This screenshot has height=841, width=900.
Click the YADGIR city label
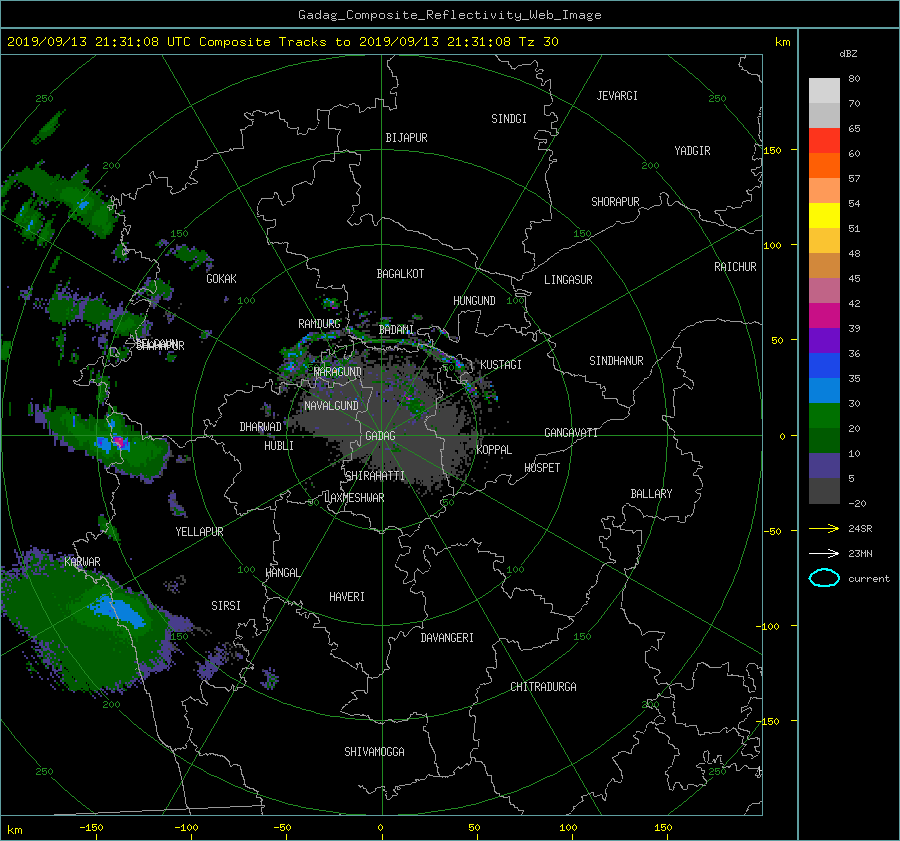click(x=692, y=151)
